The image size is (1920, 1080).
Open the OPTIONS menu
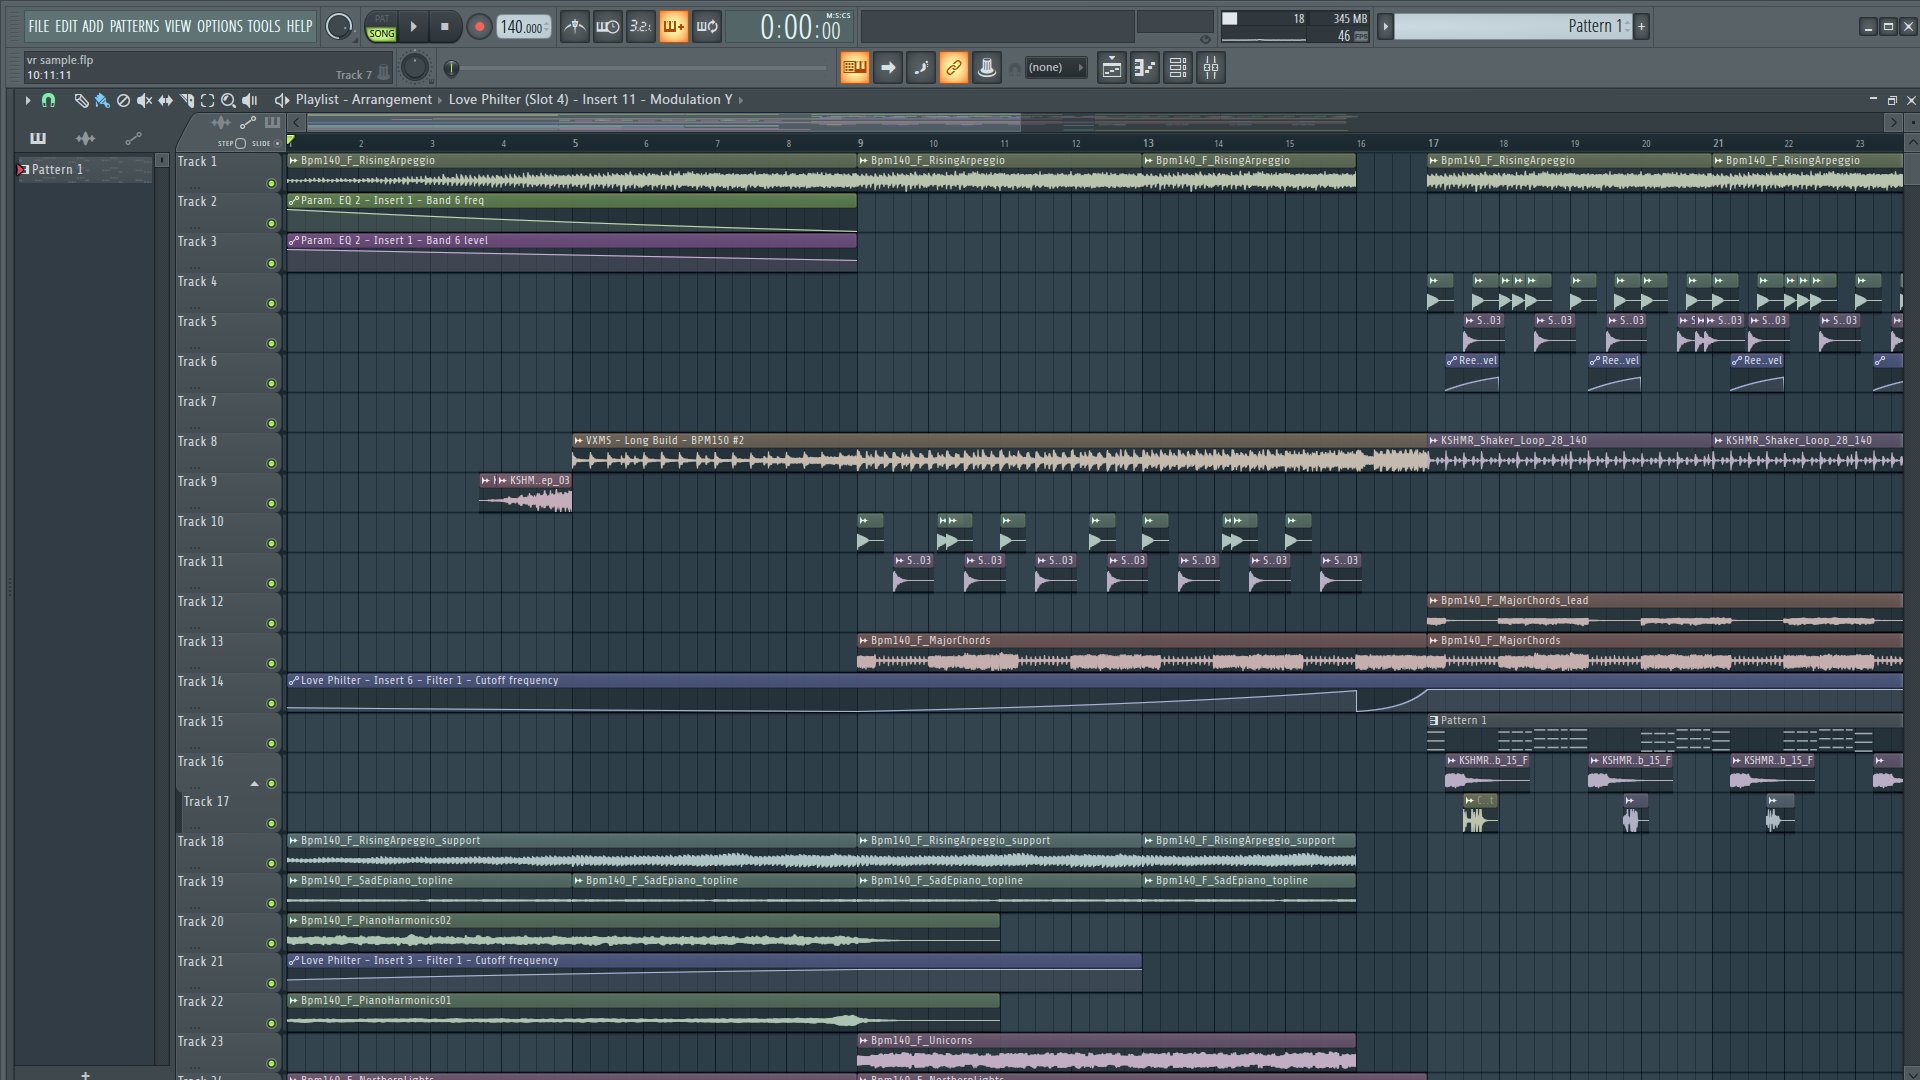pos(219,27)
